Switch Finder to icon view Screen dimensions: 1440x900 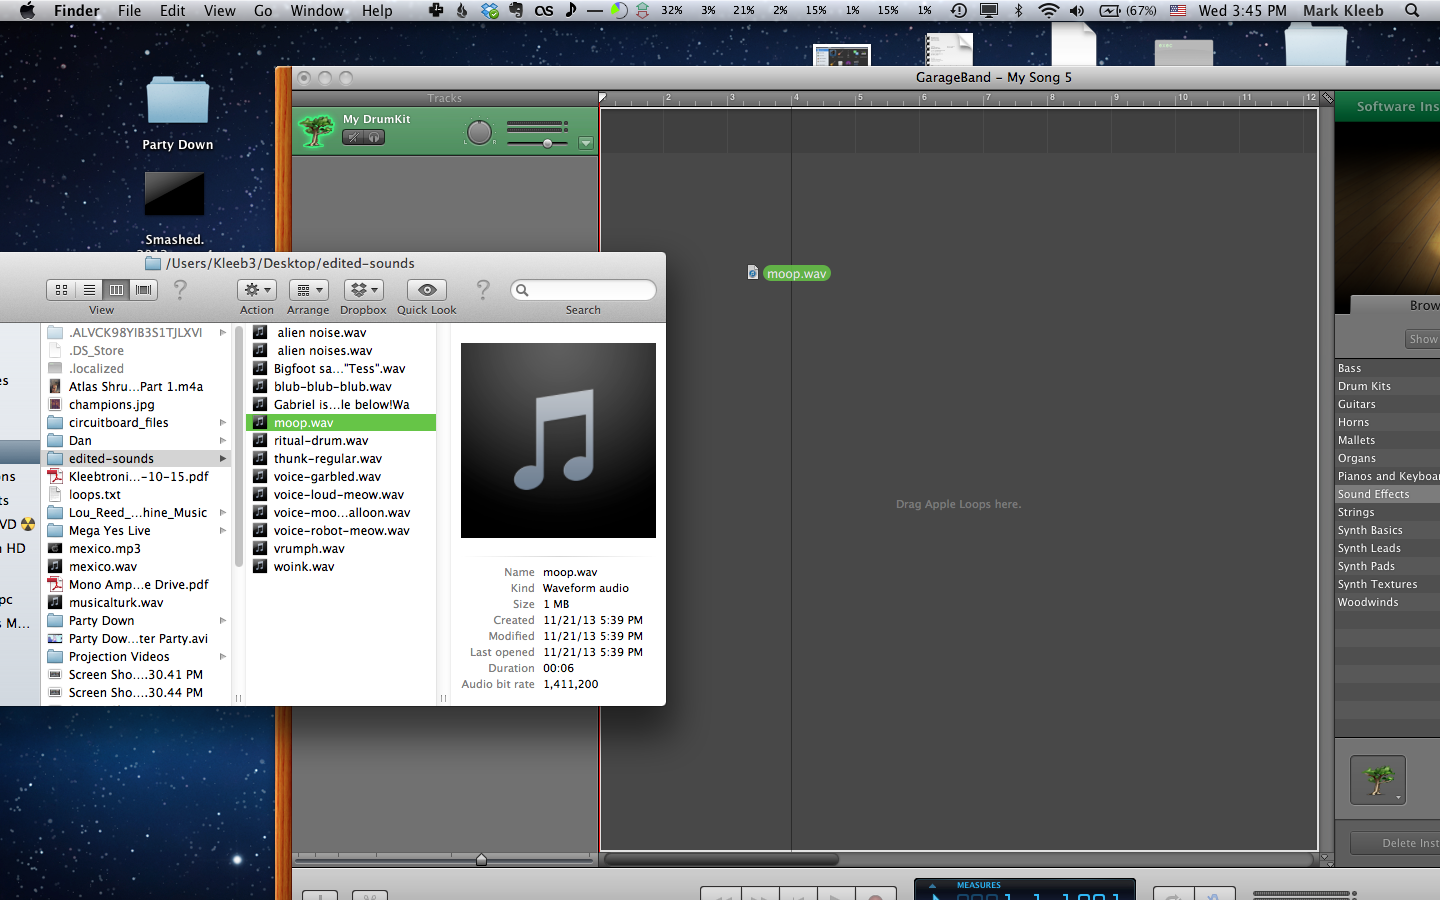tap(61, 290)
